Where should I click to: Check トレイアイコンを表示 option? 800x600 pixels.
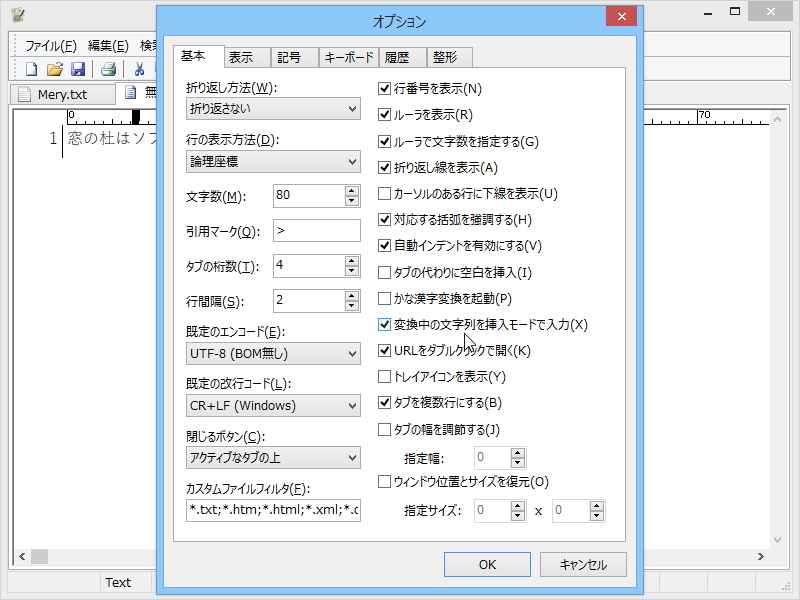383,377
